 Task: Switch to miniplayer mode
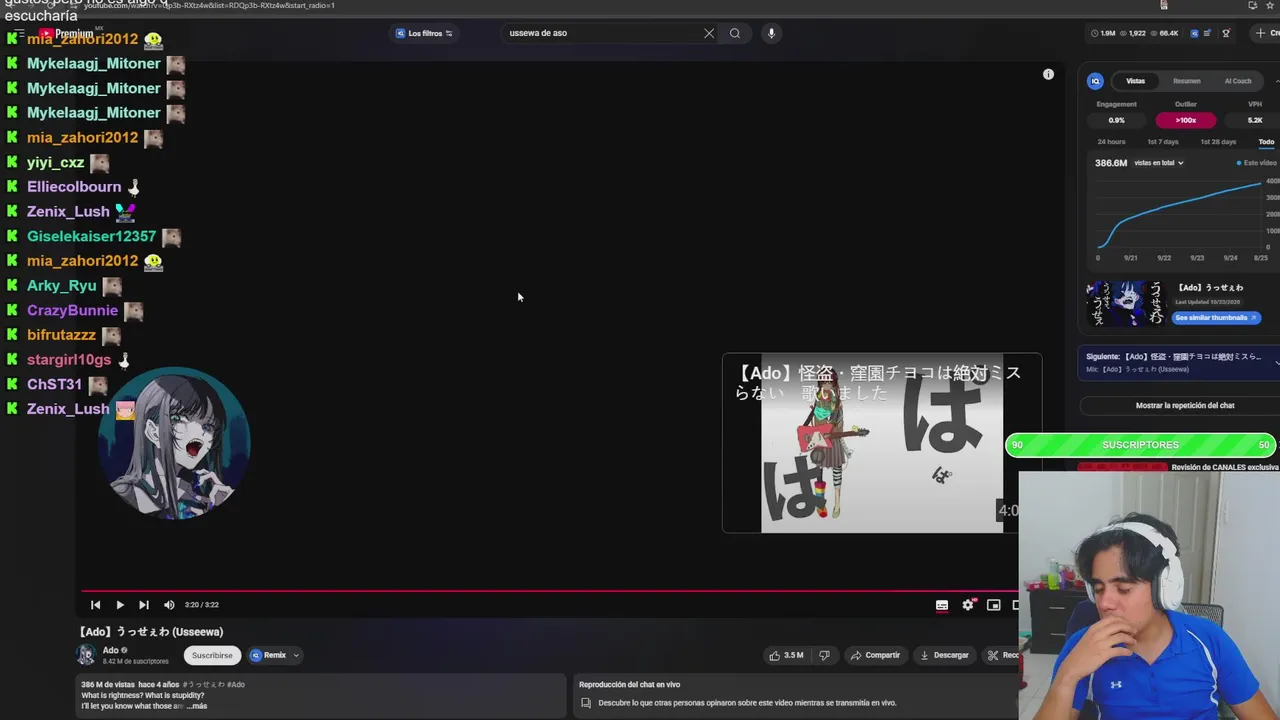pos(993,605)
